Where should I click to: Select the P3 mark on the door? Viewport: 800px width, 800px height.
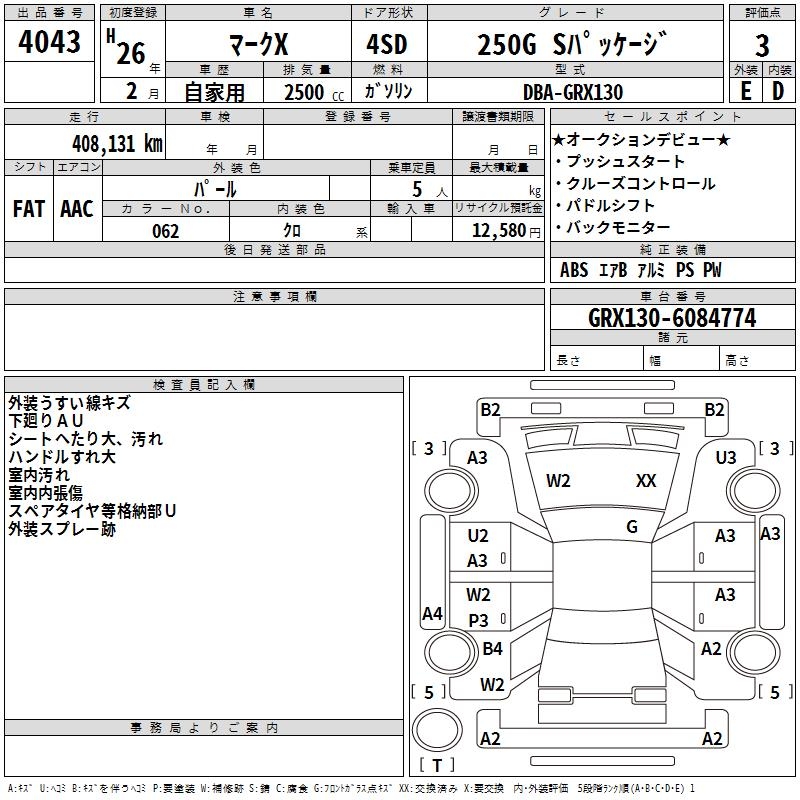(478, 620)
